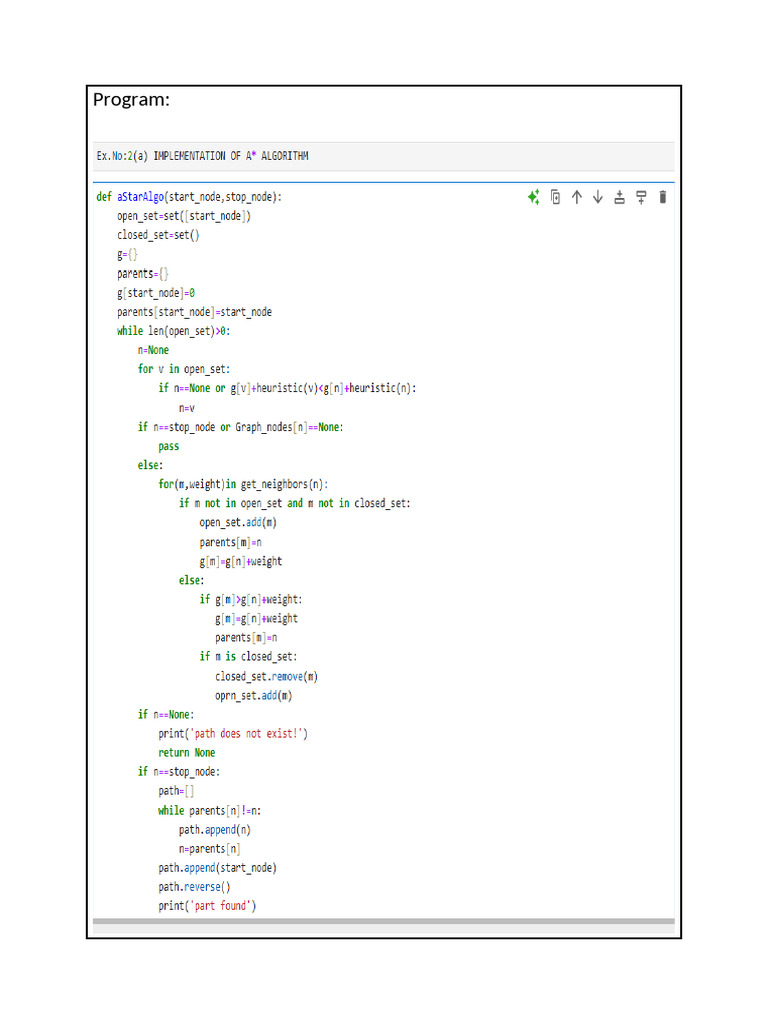This screenshot has height=1024, width=768.
Task: Click the 'closed_set.remove(m)' code line
Action: [266, 676]
